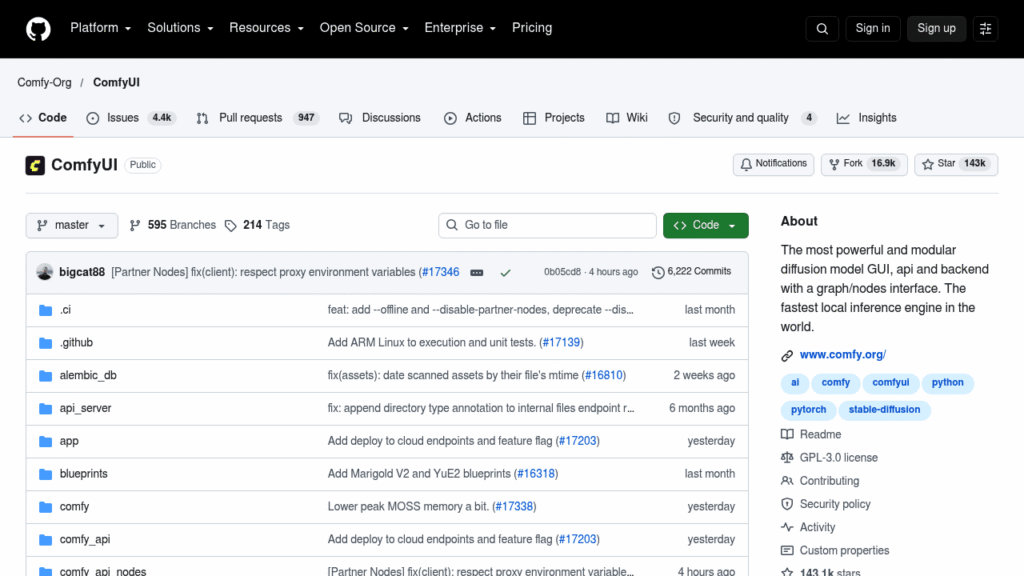
Task: Select the Code tab
Action: pos(43,118)
